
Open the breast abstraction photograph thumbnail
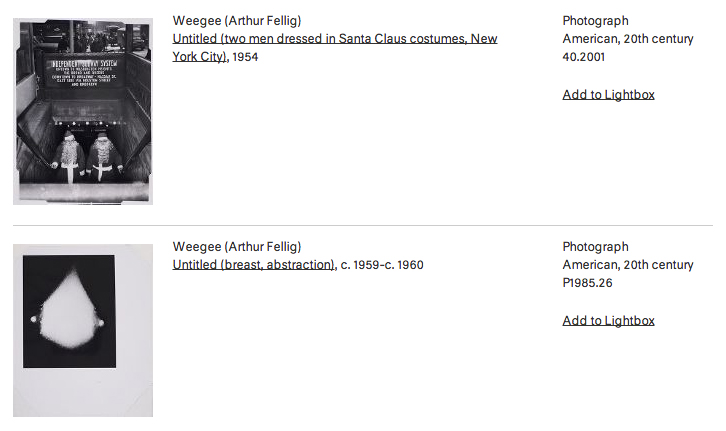tap(83, 330)
